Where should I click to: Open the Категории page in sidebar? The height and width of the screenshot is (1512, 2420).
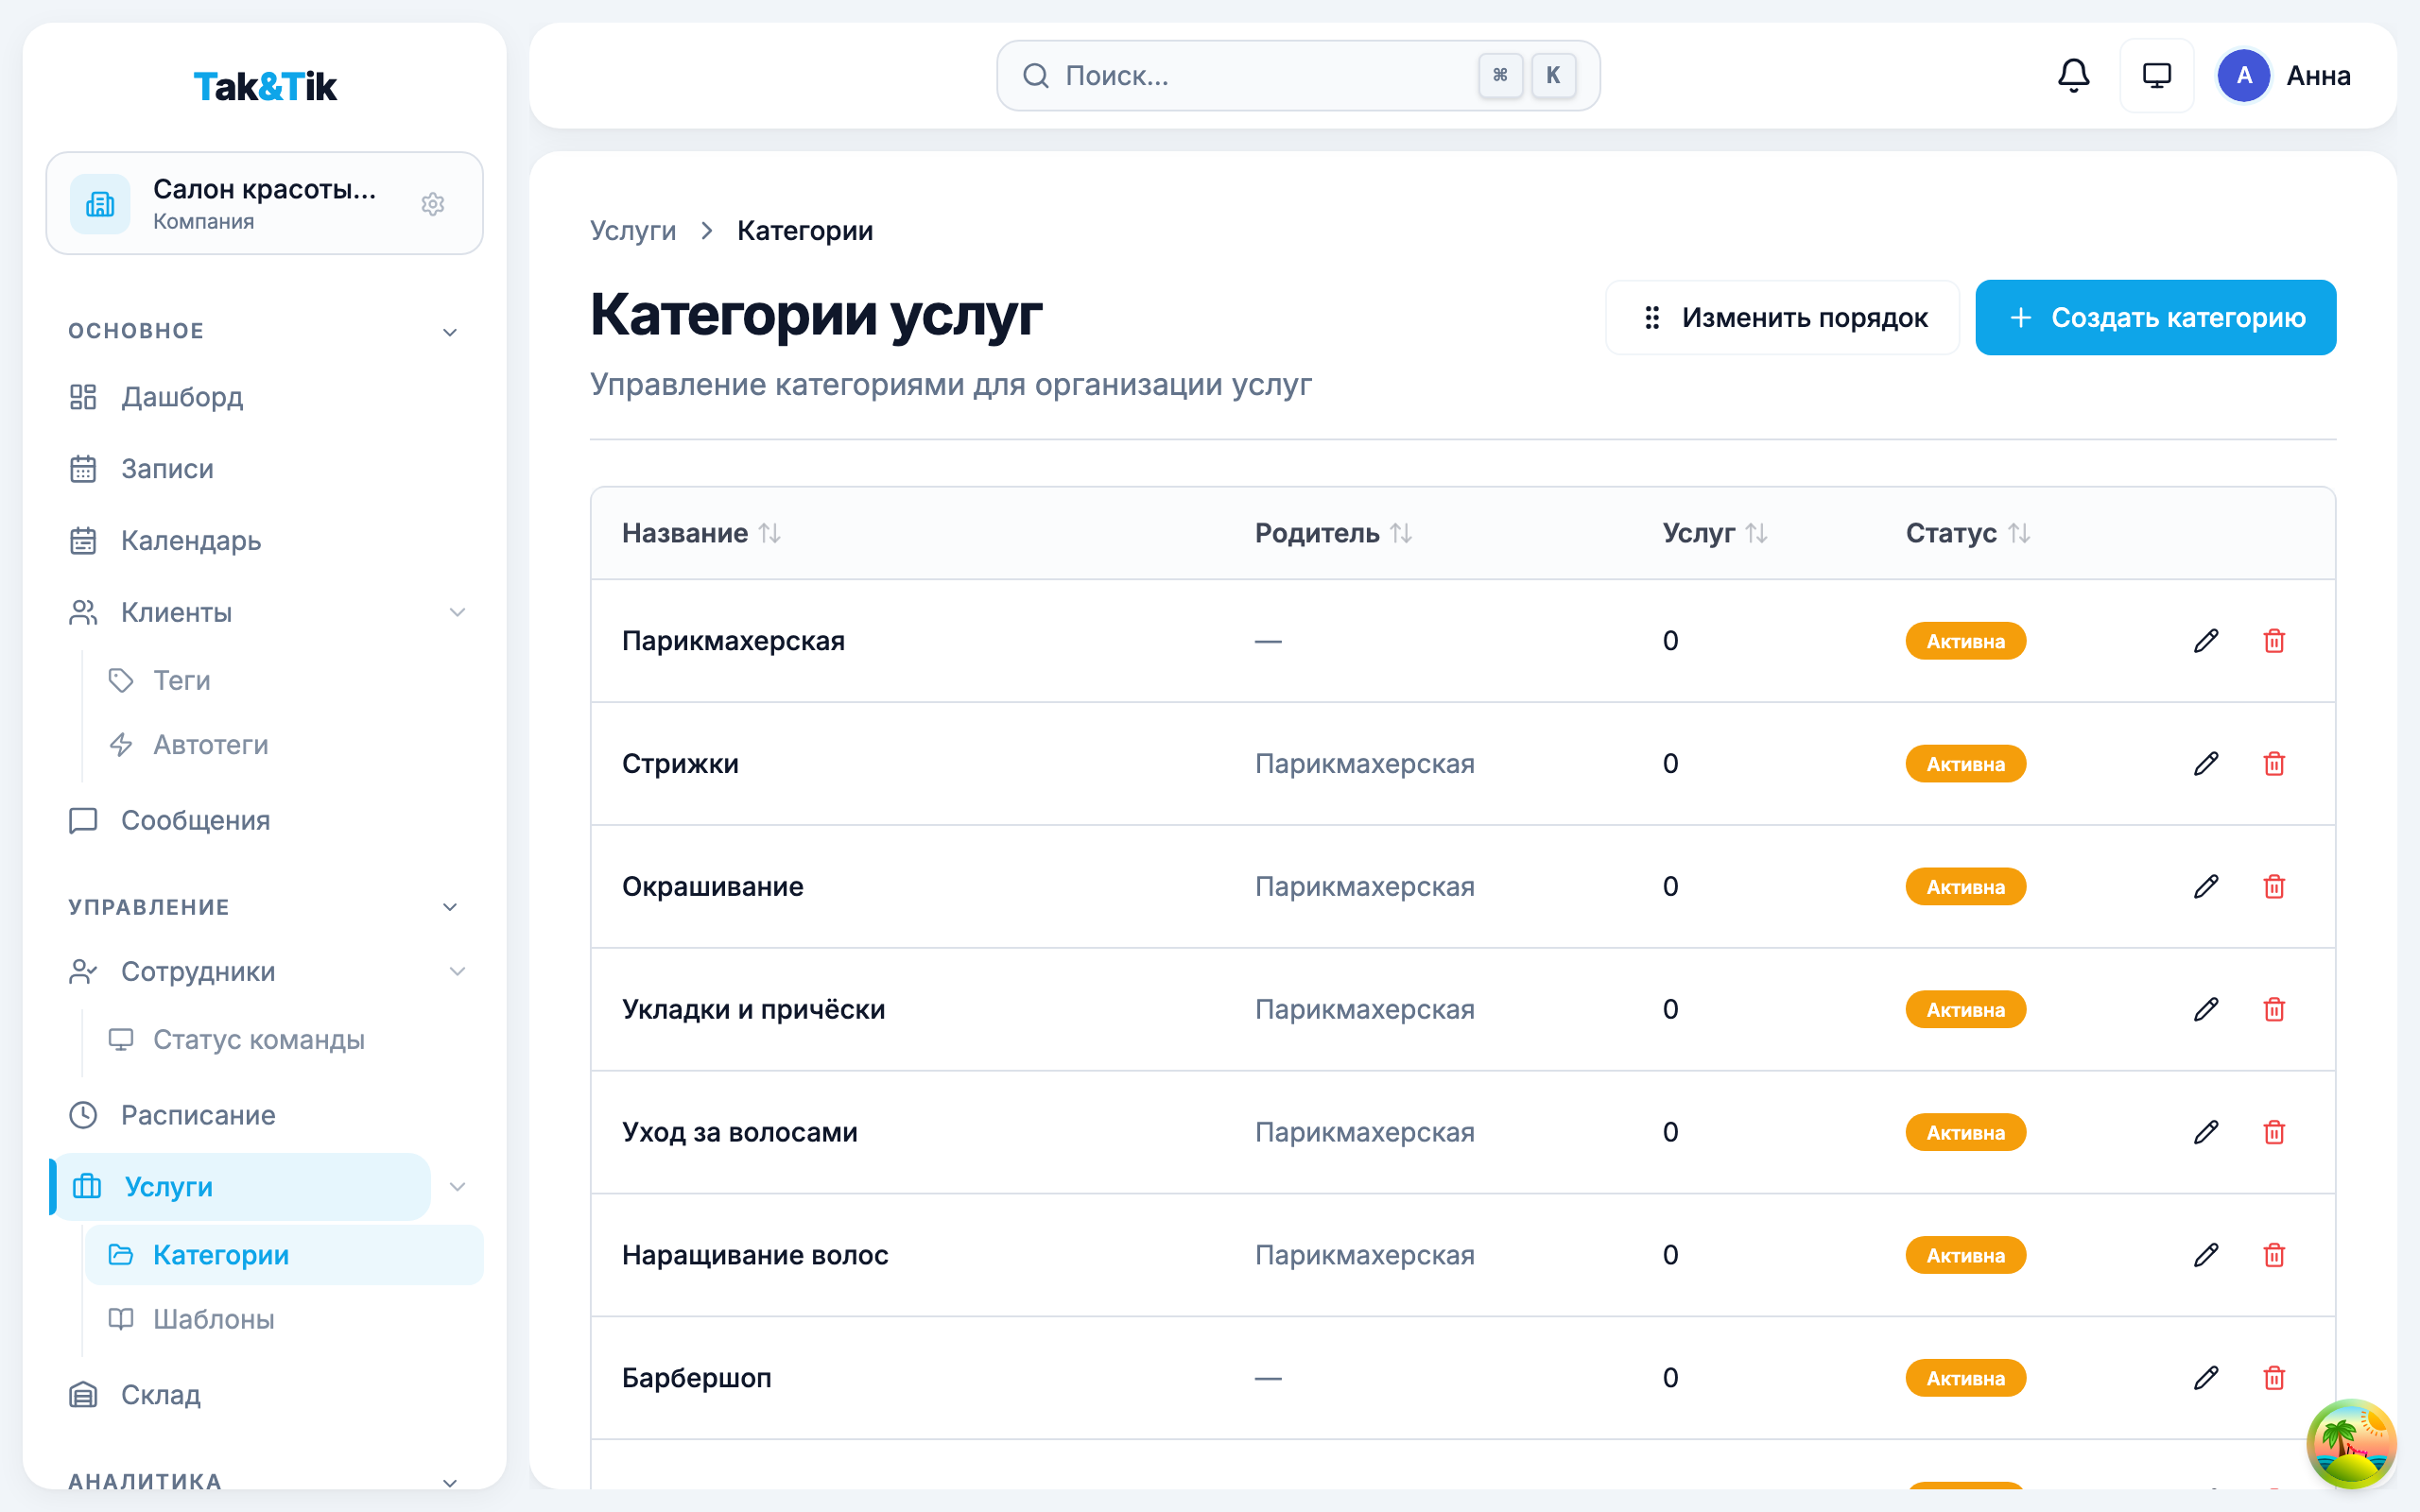pos(221,1254)
